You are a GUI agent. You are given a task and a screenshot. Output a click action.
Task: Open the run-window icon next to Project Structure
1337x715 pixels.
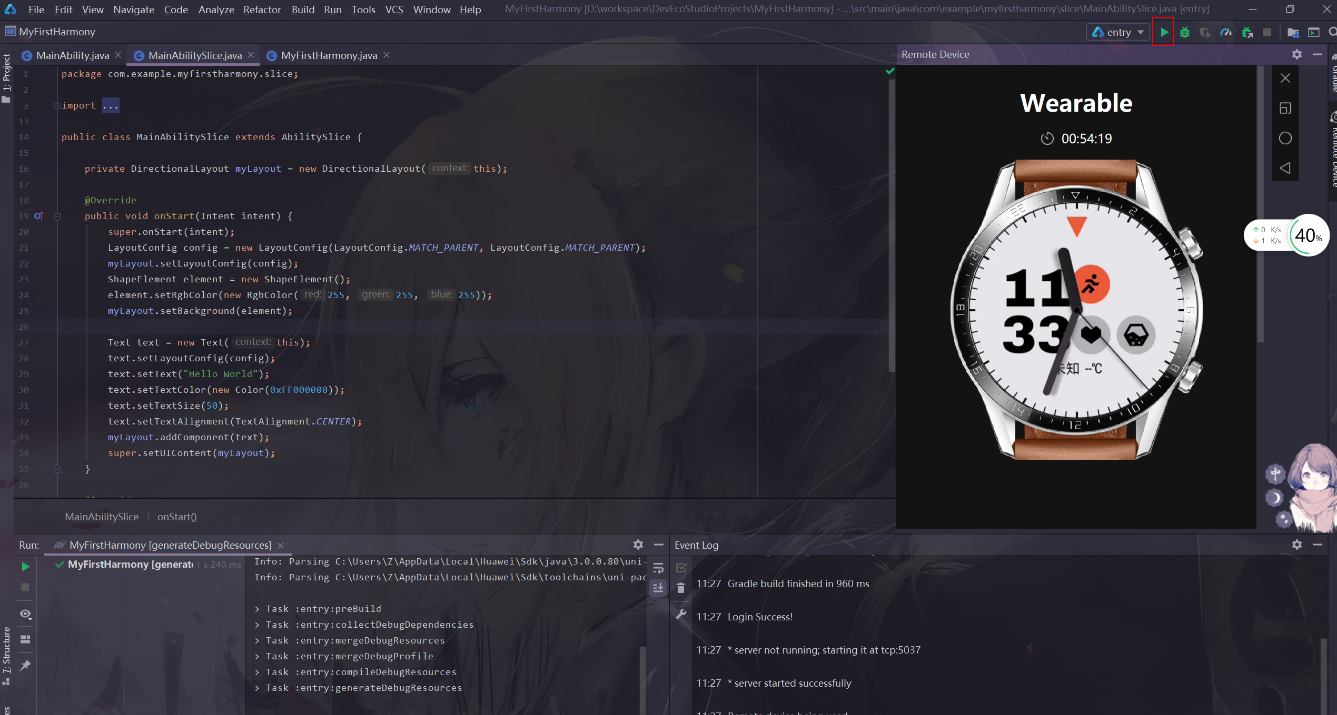coord(1312,32)
